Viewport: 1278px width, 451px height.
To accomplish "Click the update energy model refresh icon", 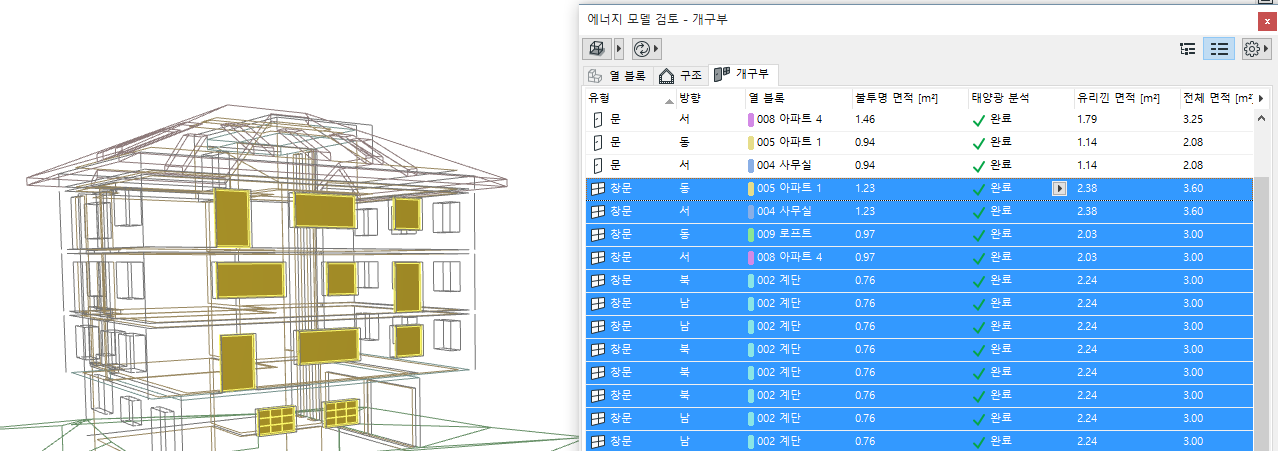I will tap(643, 48).
